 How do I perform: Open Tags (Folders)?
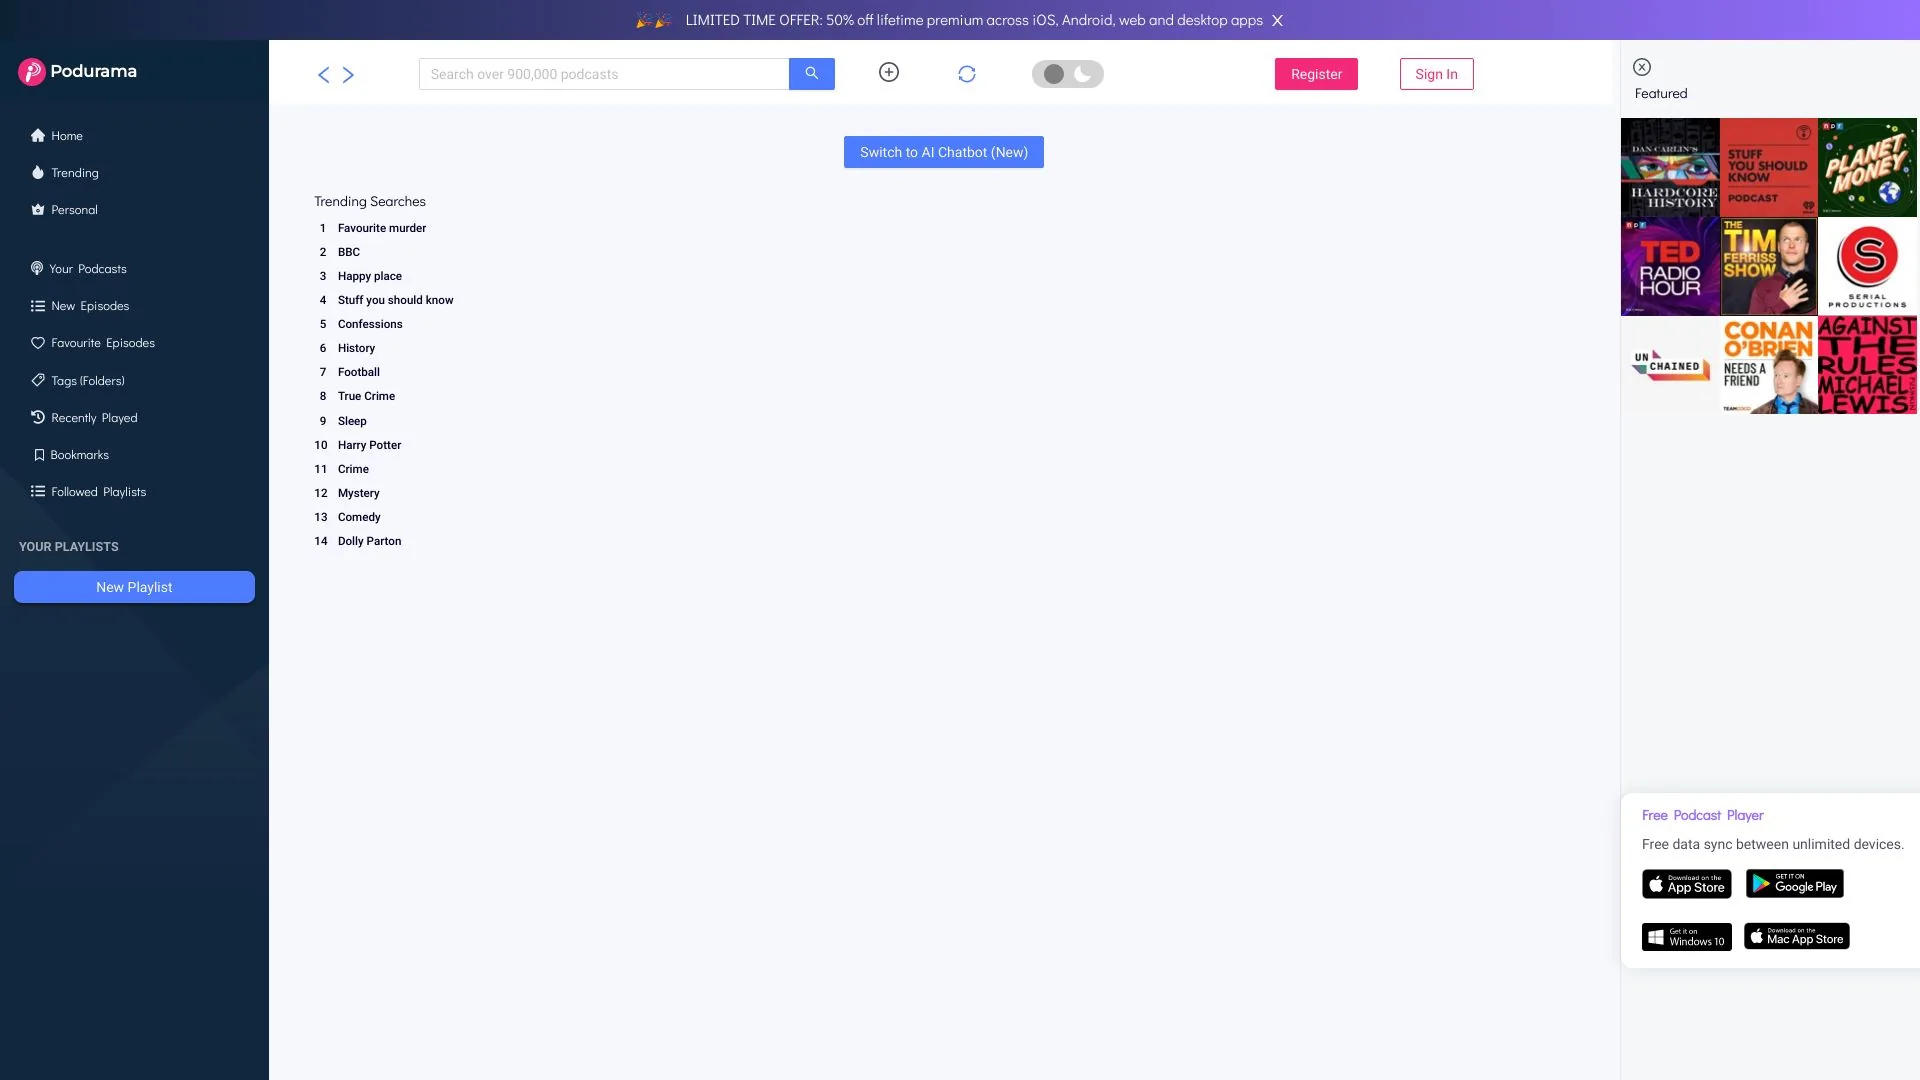[x=78, y=381]
